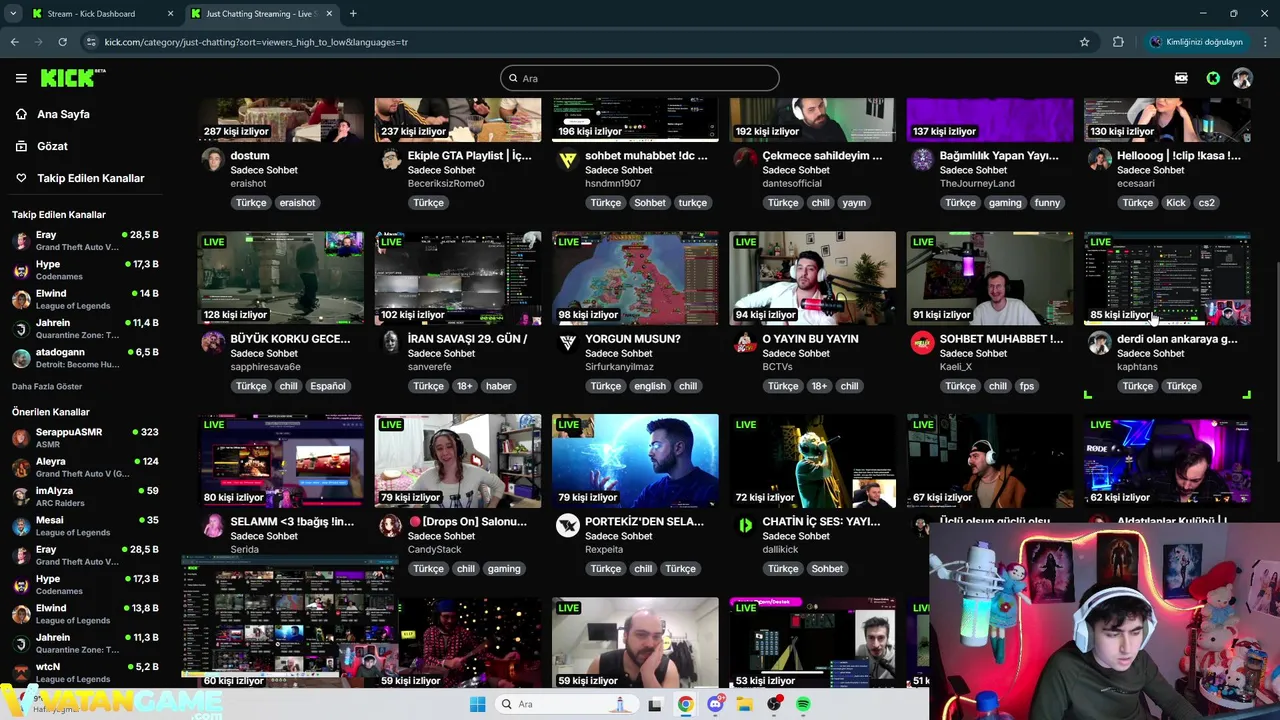Open YORGUN MUSUN? map stream thumbnail
Screen dimensions: 1280x720
click(x=635, y=278)
